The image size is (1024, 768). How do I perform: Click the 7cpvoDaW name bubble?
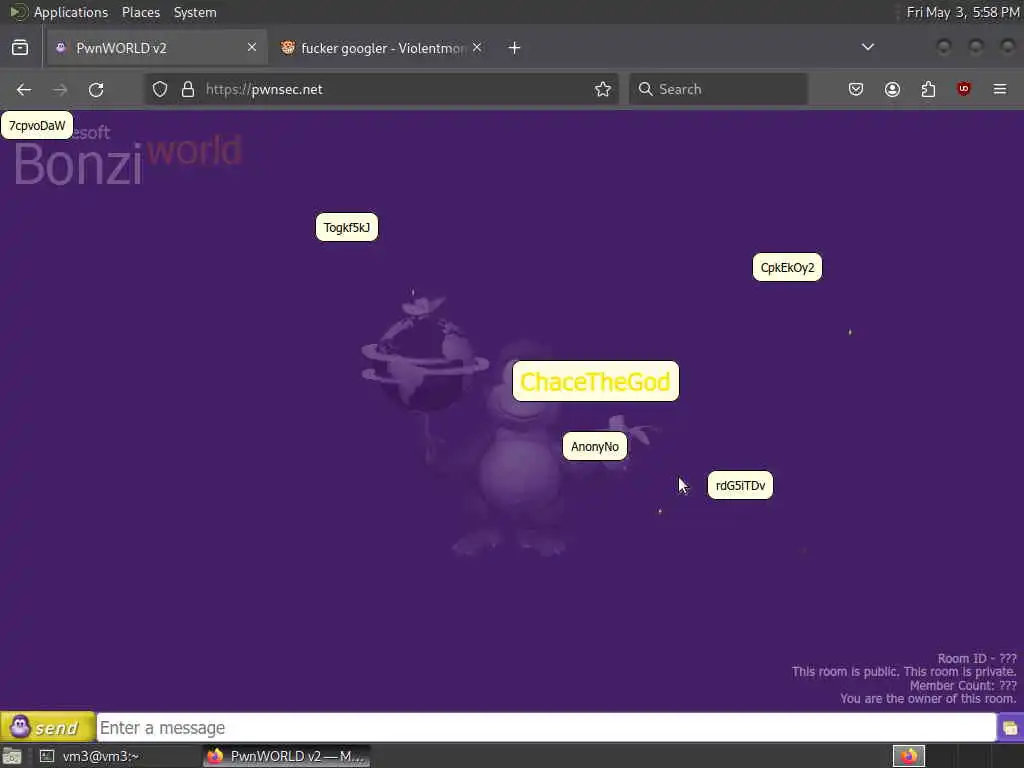[37, 125]
